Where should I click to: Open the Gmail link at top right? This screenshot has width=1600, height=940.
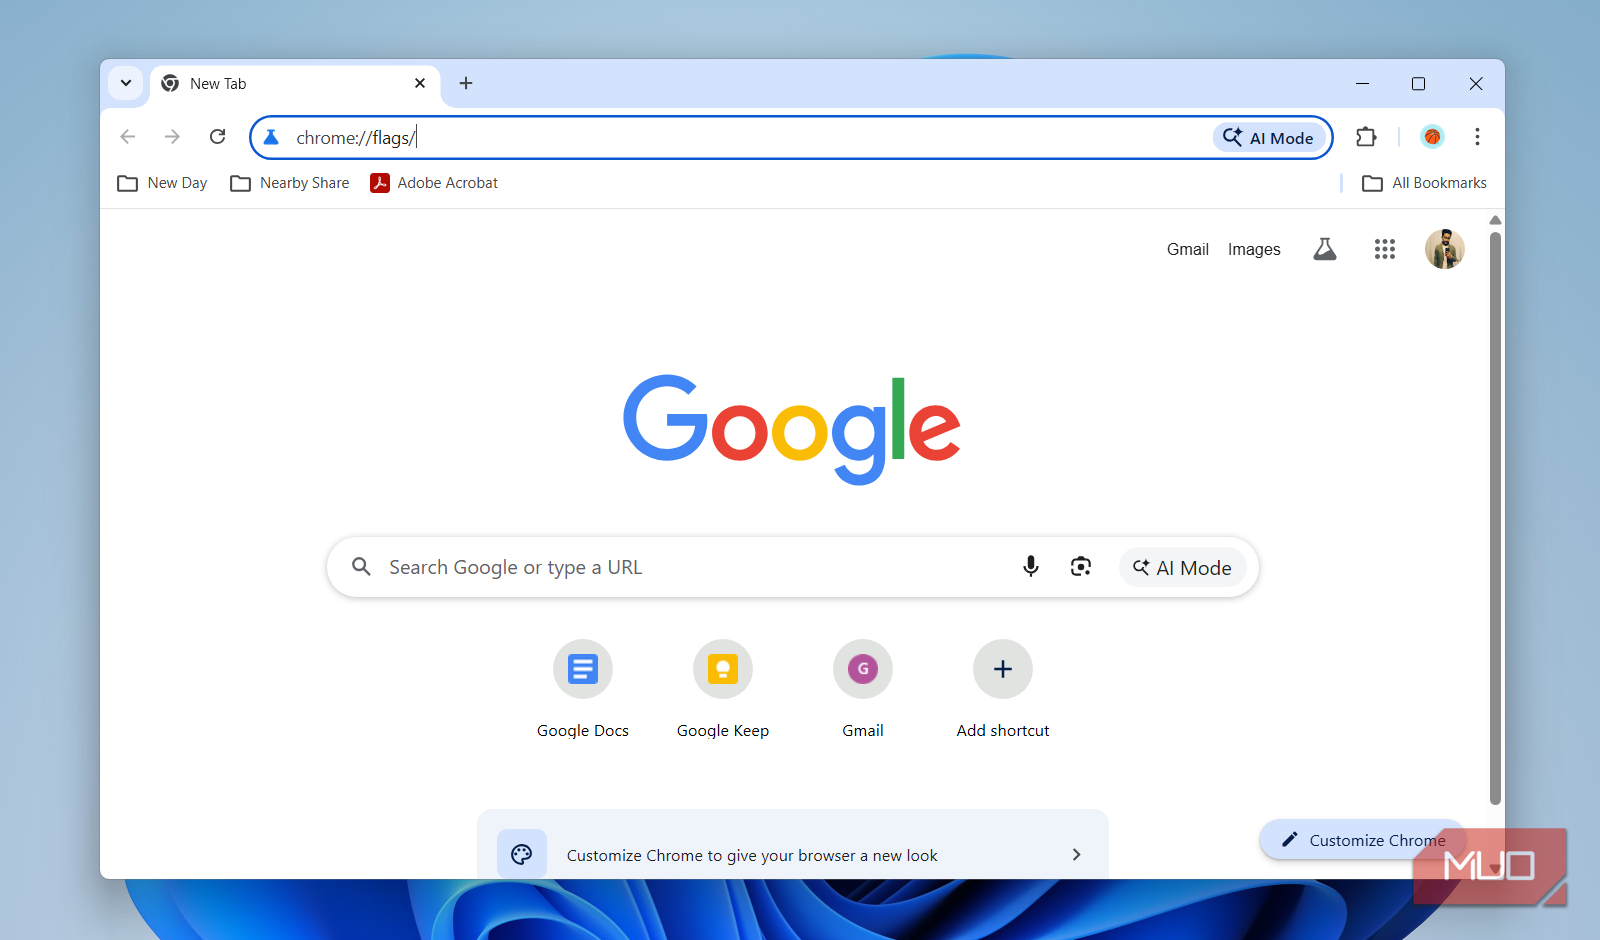[1188, 249]
